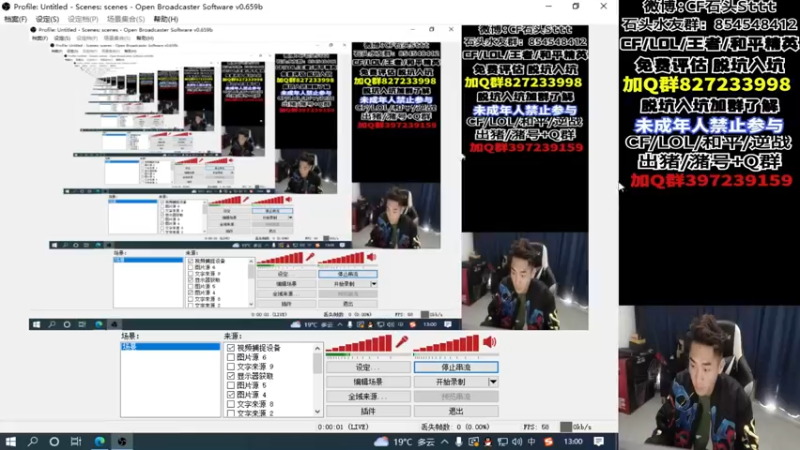Screen dimensions: 800x450
Task: Enable the 文字来源 8 source checkbox
Action: [231, 404]
